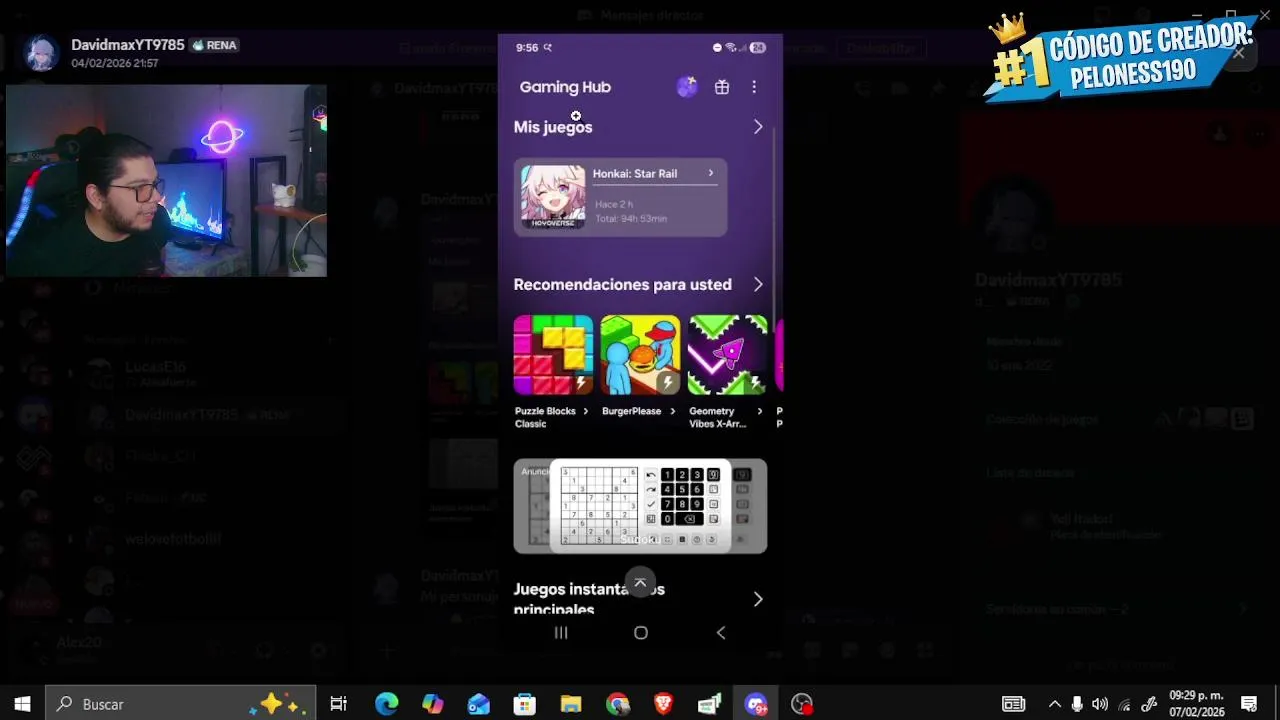Click the DavidmaxYT9785 username in viewer header

tap(128, 45)
